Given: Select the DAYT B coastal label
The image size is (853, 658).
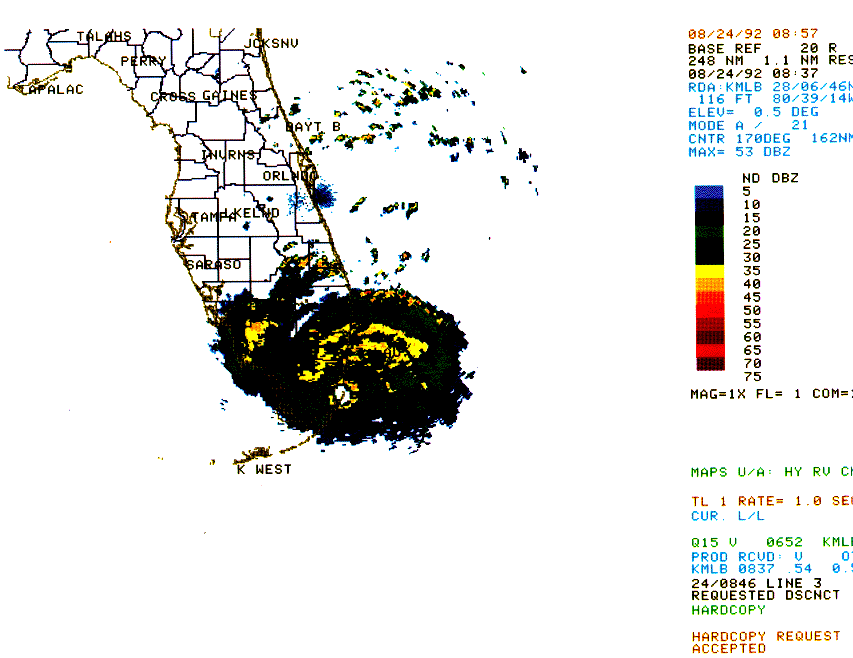Looking at the screenshot, I should pyautogui.click(x=313, y=127).
